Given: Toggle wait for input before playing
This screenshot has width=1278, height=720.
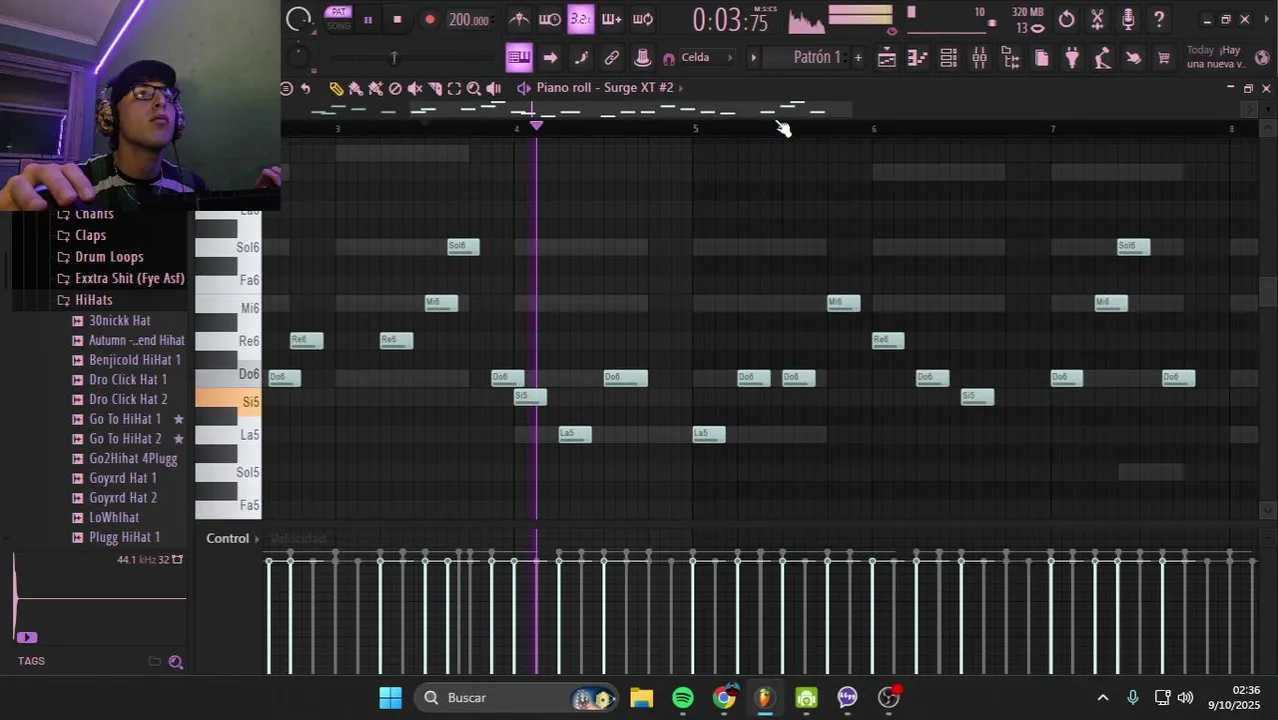Looking at the screenshot, I should point(550,19).
